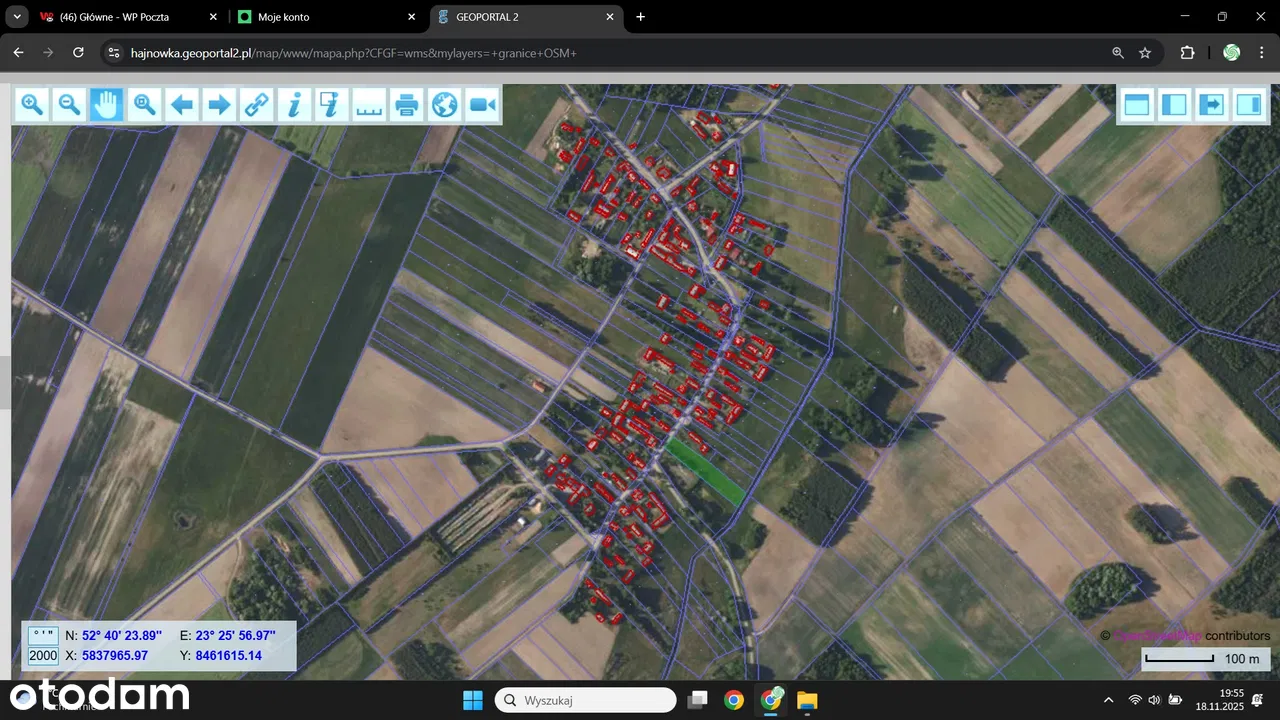The height and width of the screenshot is (720, 1280).
Task: Click the zoom in magnifier tool
Action: point(32,104)
